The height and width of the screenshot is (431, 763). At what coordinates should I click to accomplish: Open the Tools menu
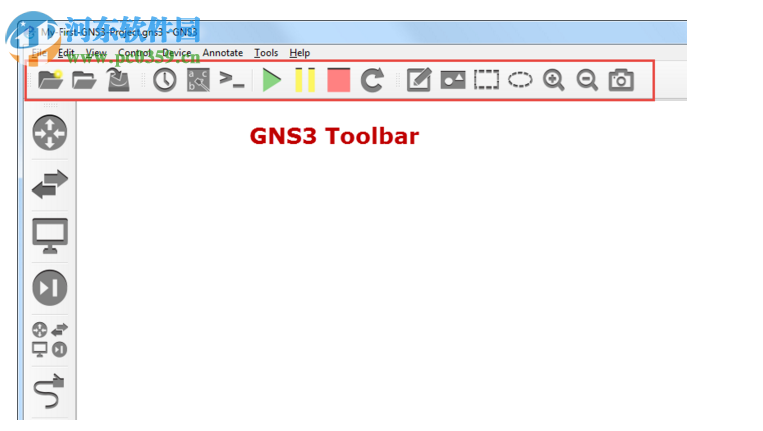pos(266,53)
